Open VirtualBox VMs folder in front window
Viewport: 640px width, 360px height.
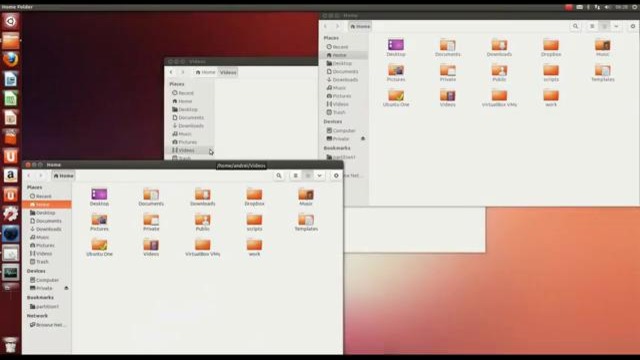(202, 247)
